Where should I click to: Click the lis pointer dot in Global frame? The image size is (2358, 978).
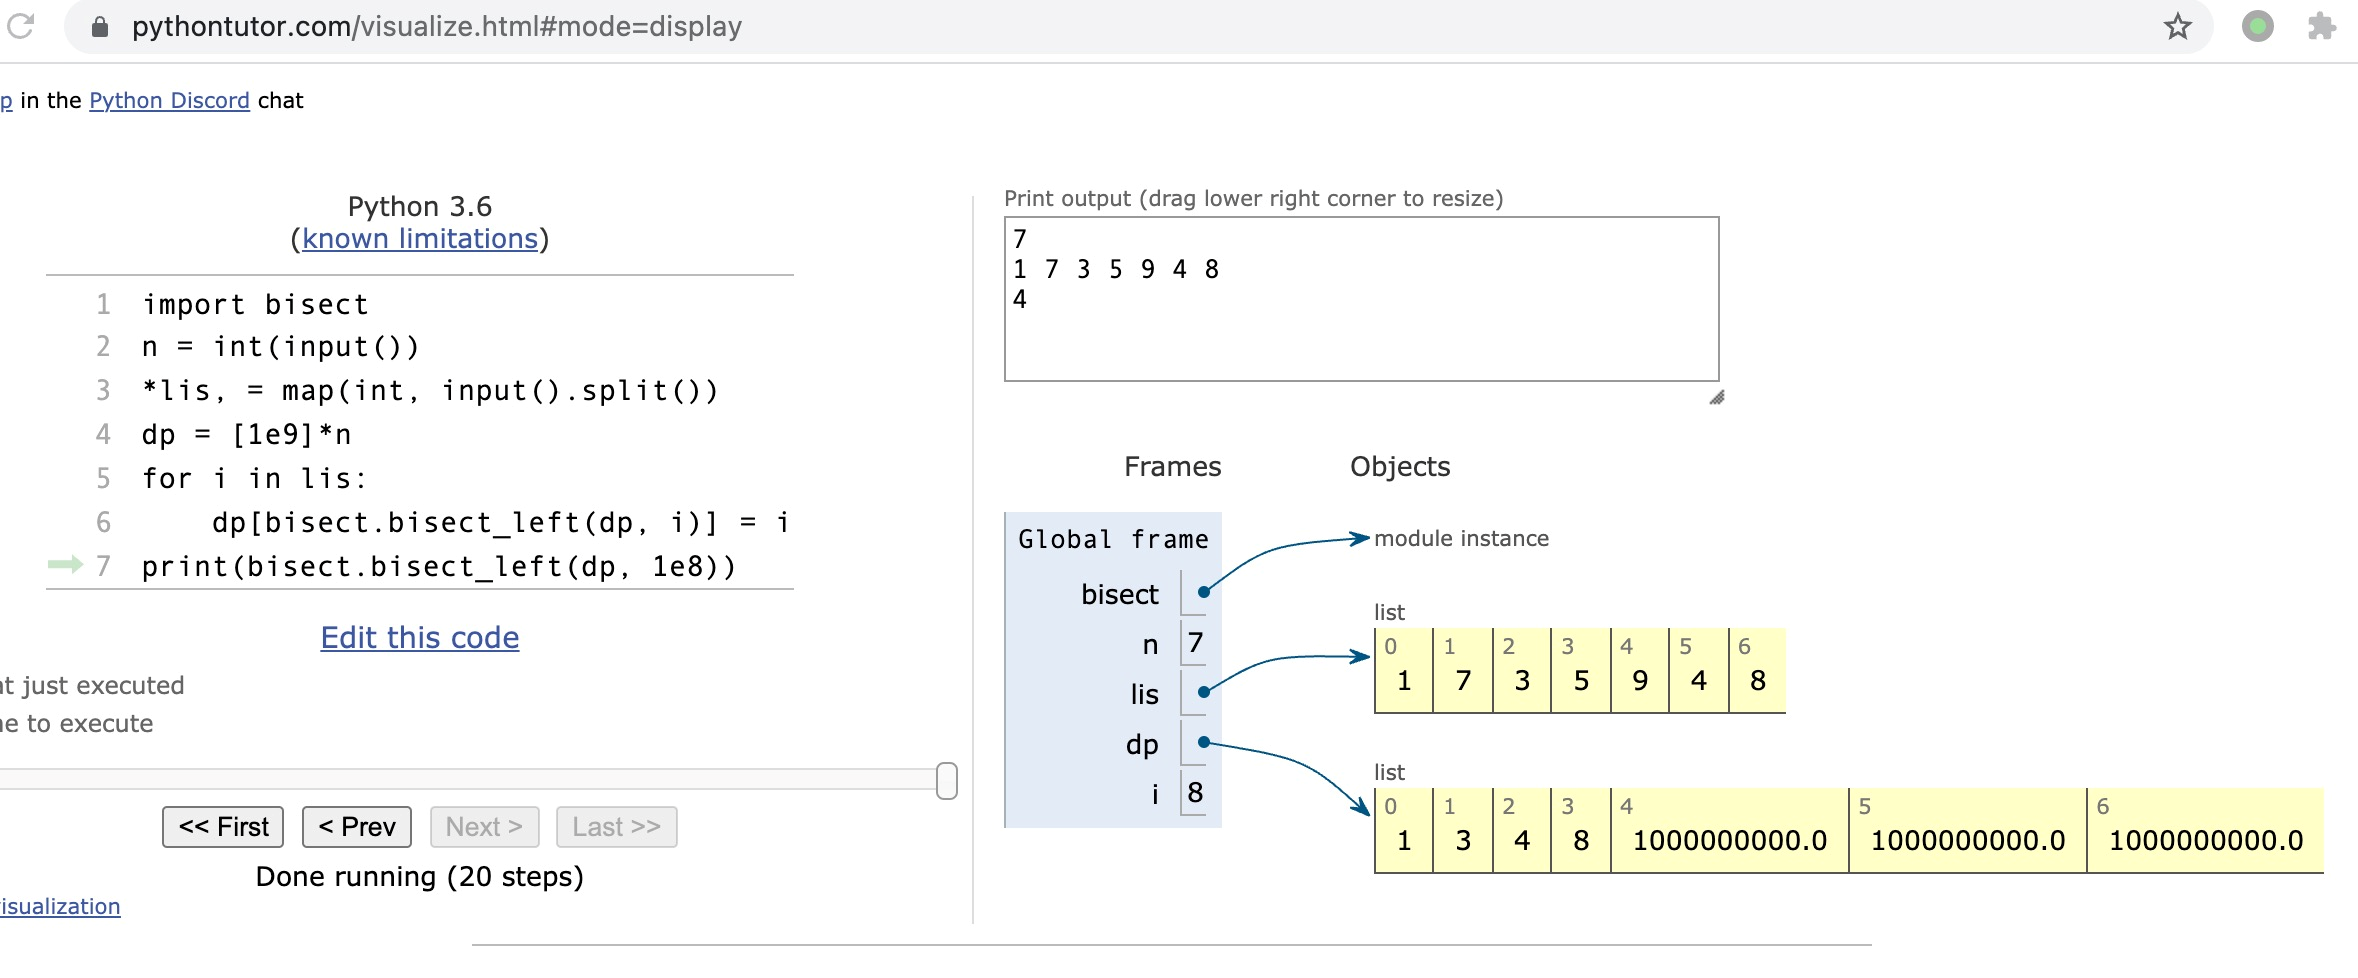click(1204, 692)
